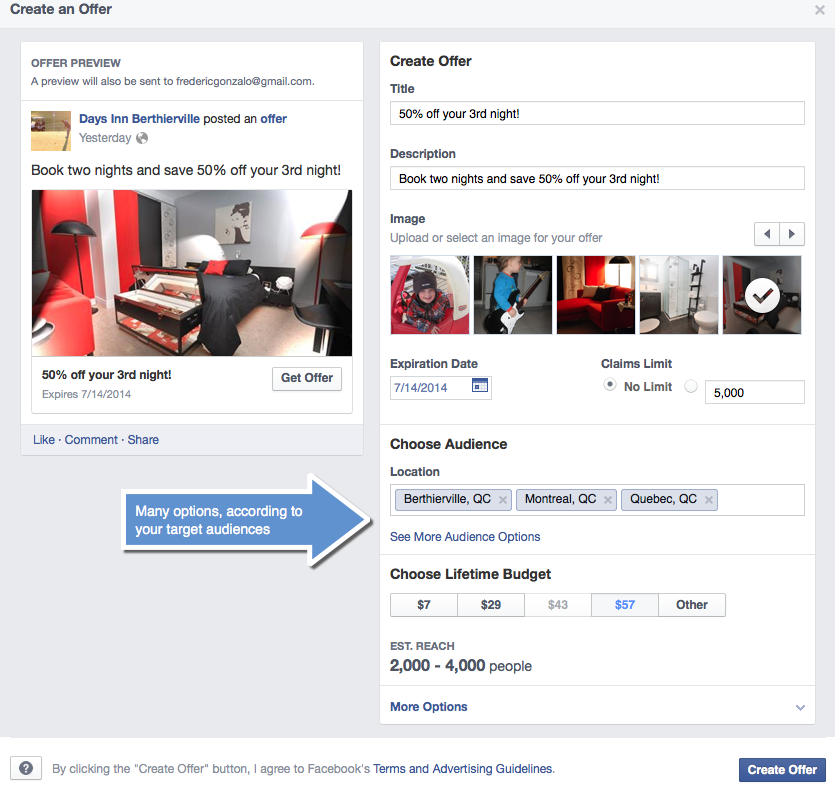Click the claims limit field showing 5,000
Image resolution: width=835 pixels, height=789 pixels.
pos(755,392)
